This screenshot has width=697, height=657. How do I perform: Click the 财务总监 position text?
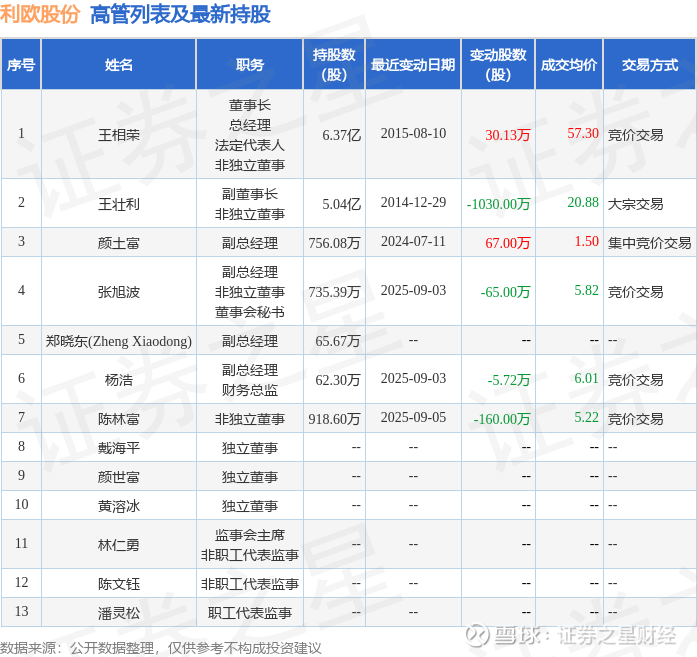click(x=249, y=390)
